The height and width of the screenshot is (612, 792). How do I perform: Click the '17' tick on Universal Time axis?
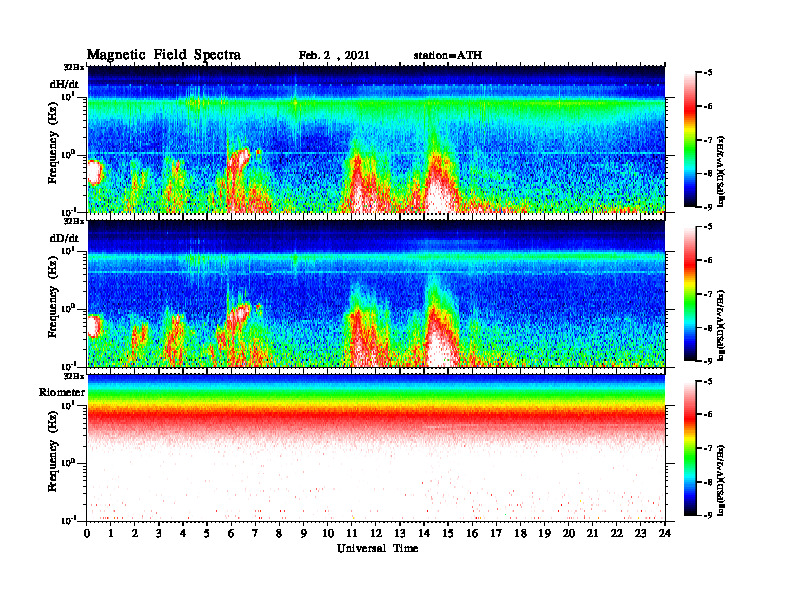[x=496, y=533]
